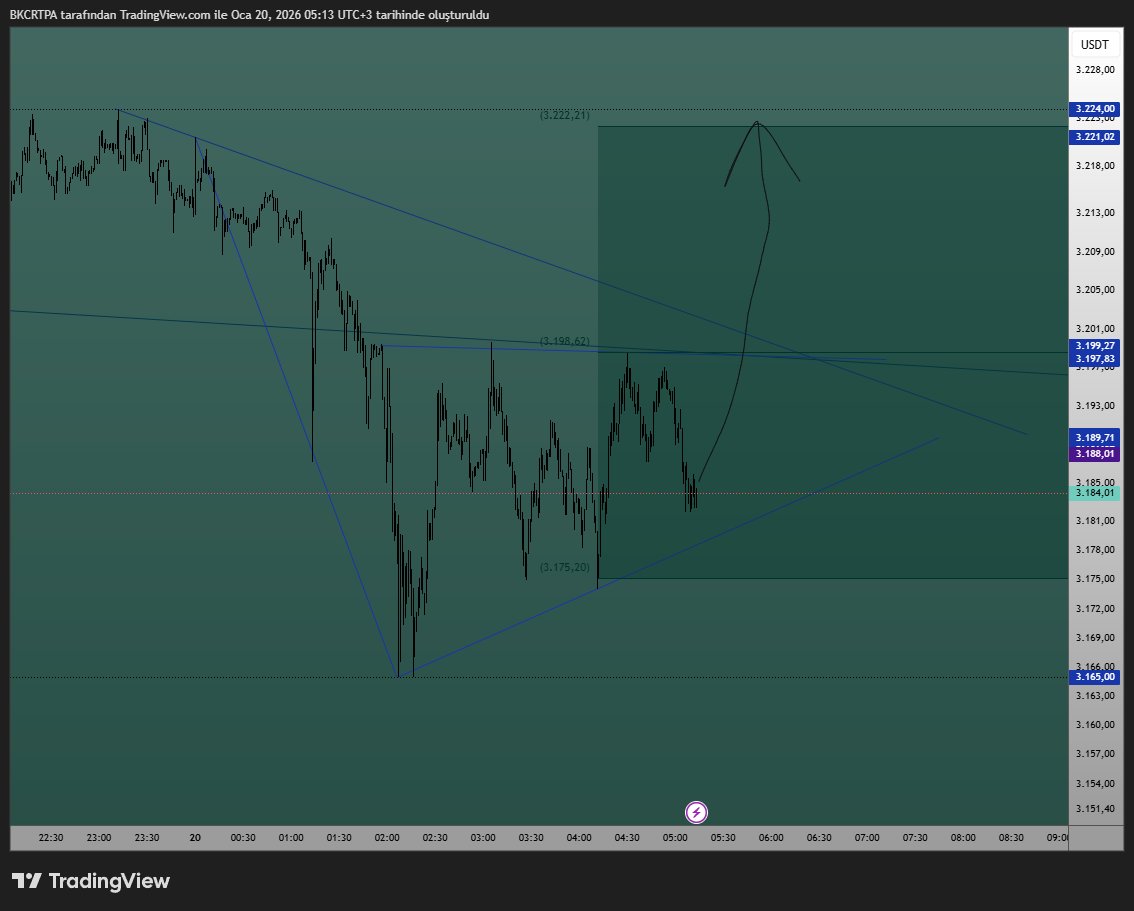Click the 3.181,00 price axis value
The height and width of the screenshot is (911, 1134).
click(1094, 521)
